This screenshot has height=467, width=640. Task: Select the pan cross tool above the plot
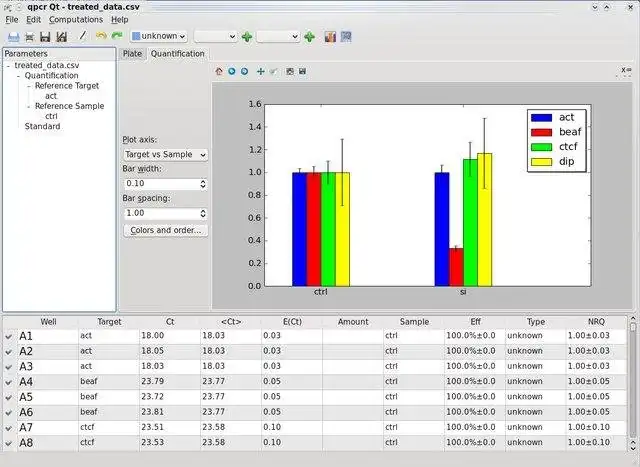coord(260,71)
